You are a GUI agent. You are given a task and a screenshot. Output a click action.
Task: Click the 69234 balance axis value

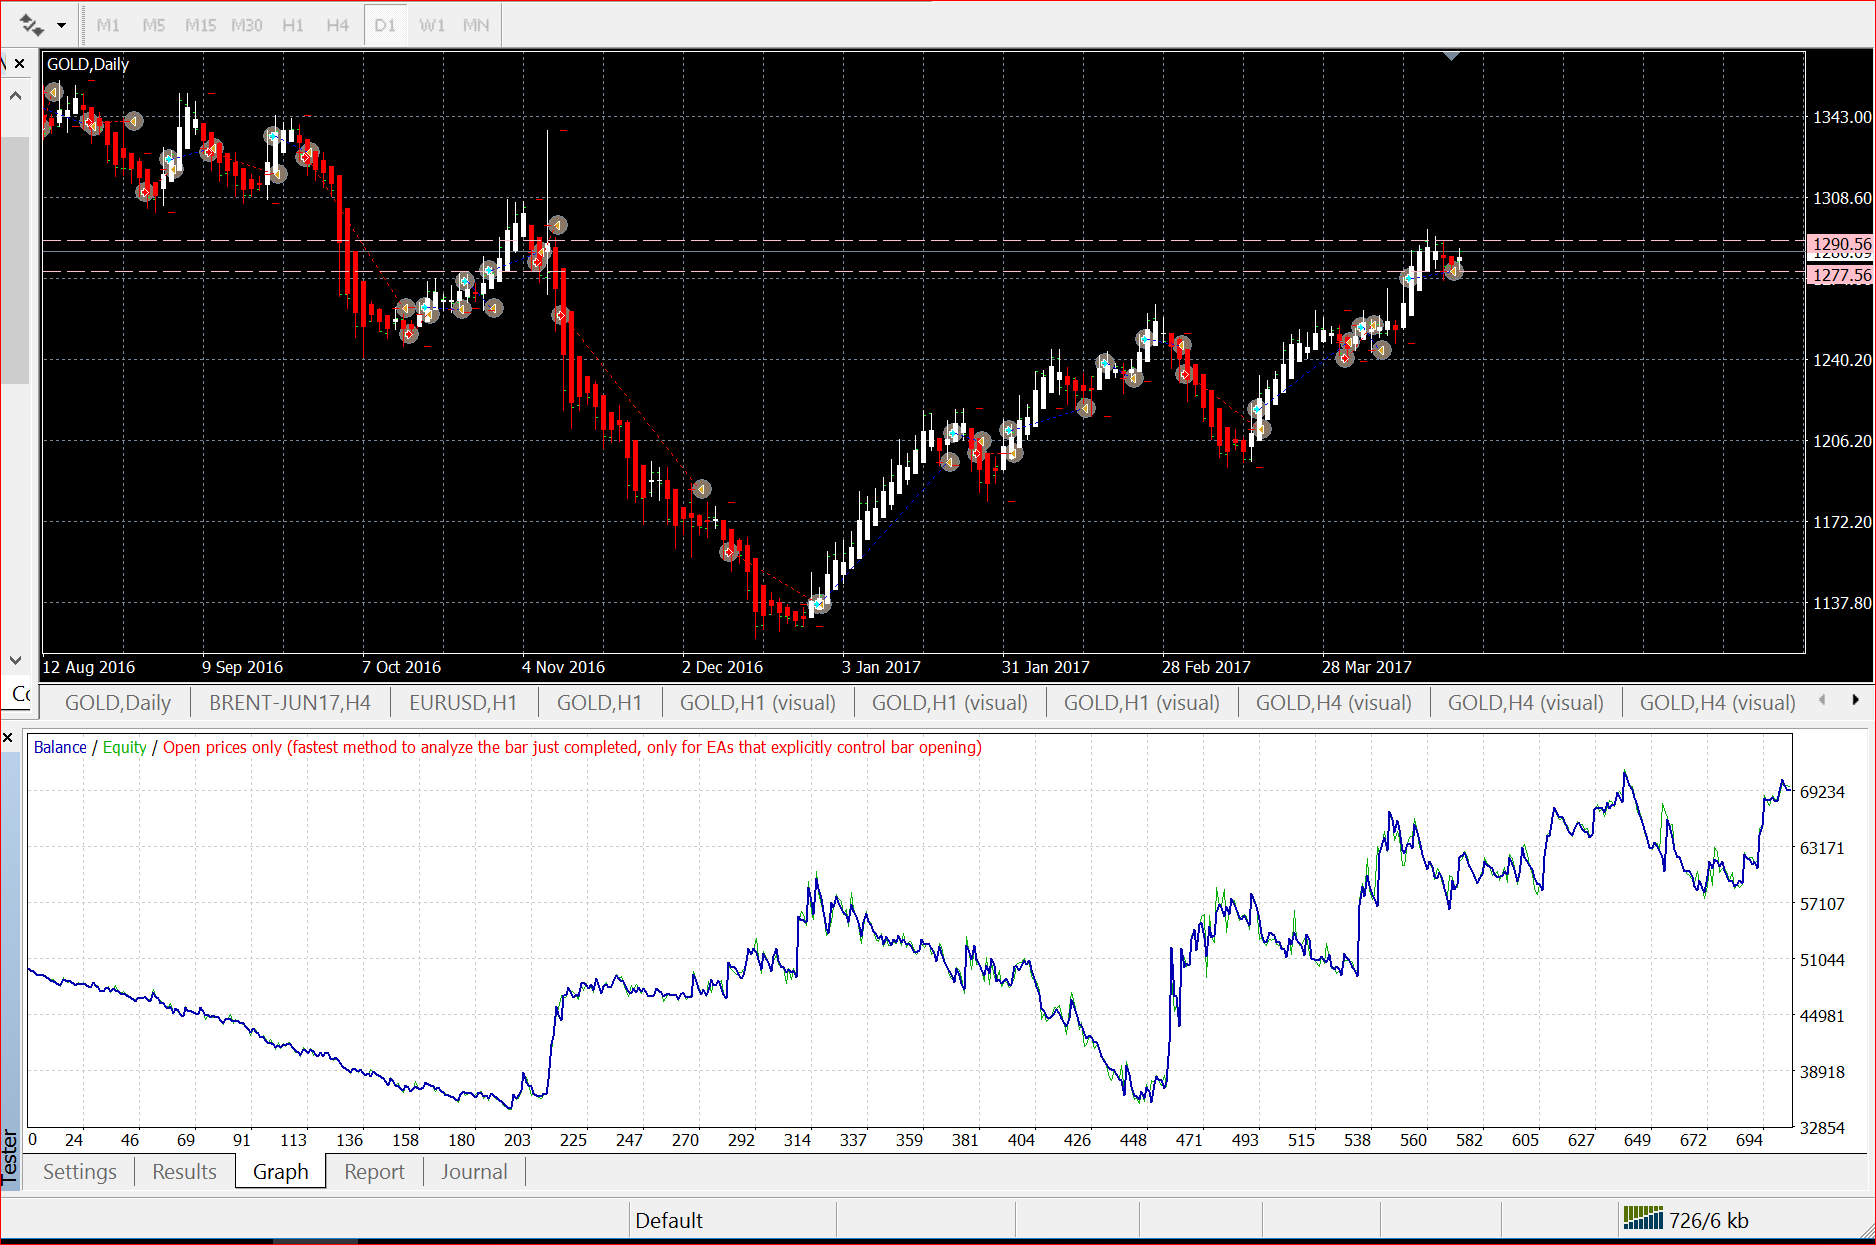click(1822, 792)
